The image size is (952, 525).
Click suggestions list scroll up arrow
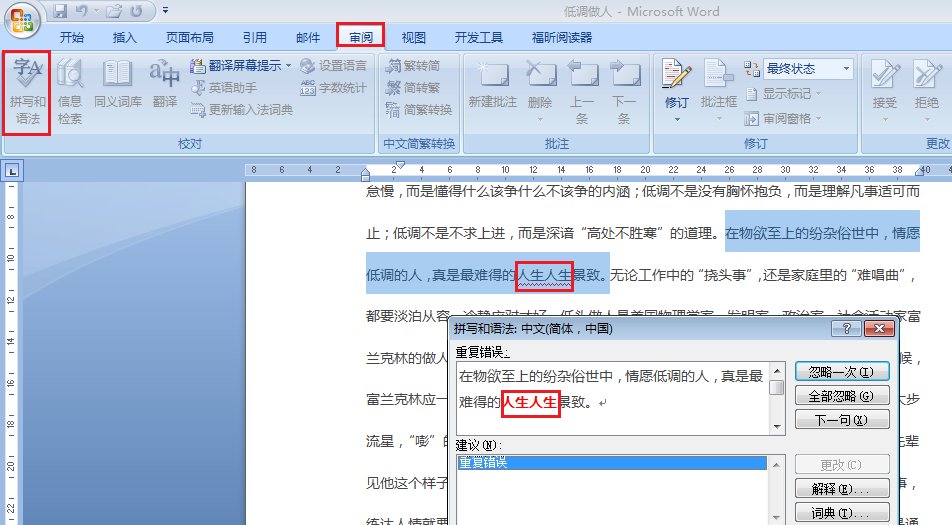(x=777, y=464)
